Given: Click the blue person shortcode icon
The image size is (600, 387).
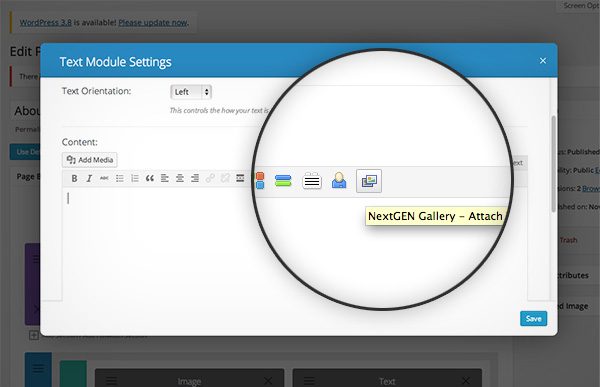Looking at the screenshot, I should [x=339, y=180].
